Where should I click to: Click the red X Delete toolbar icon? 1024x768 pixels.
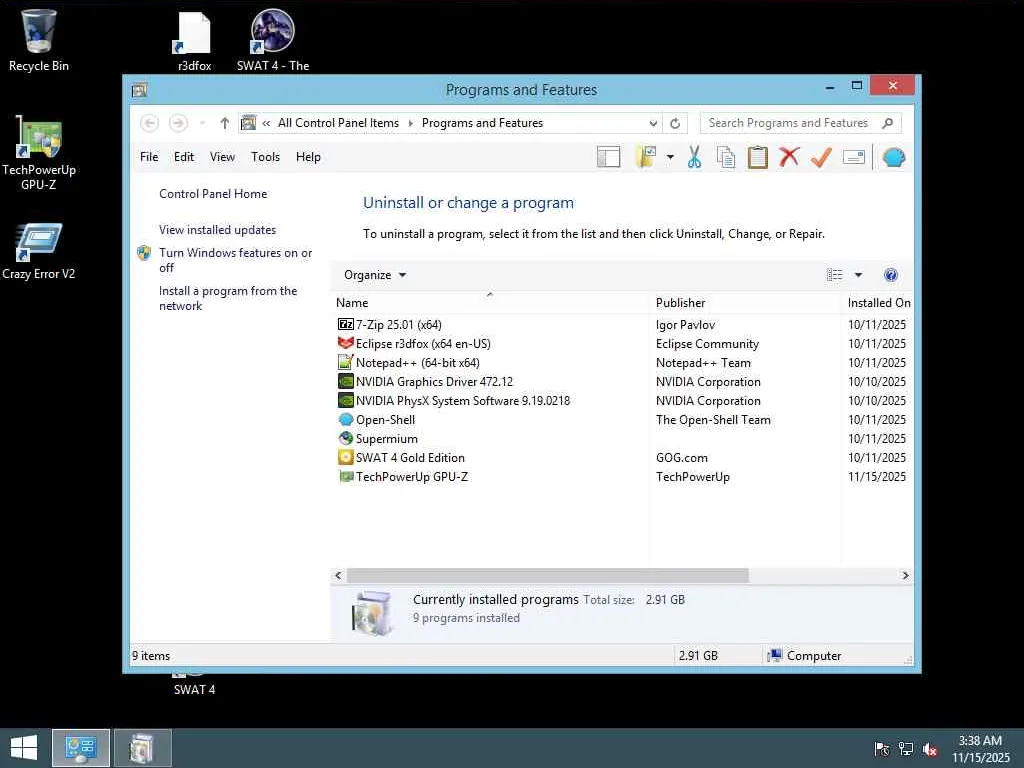coord(789,157)
